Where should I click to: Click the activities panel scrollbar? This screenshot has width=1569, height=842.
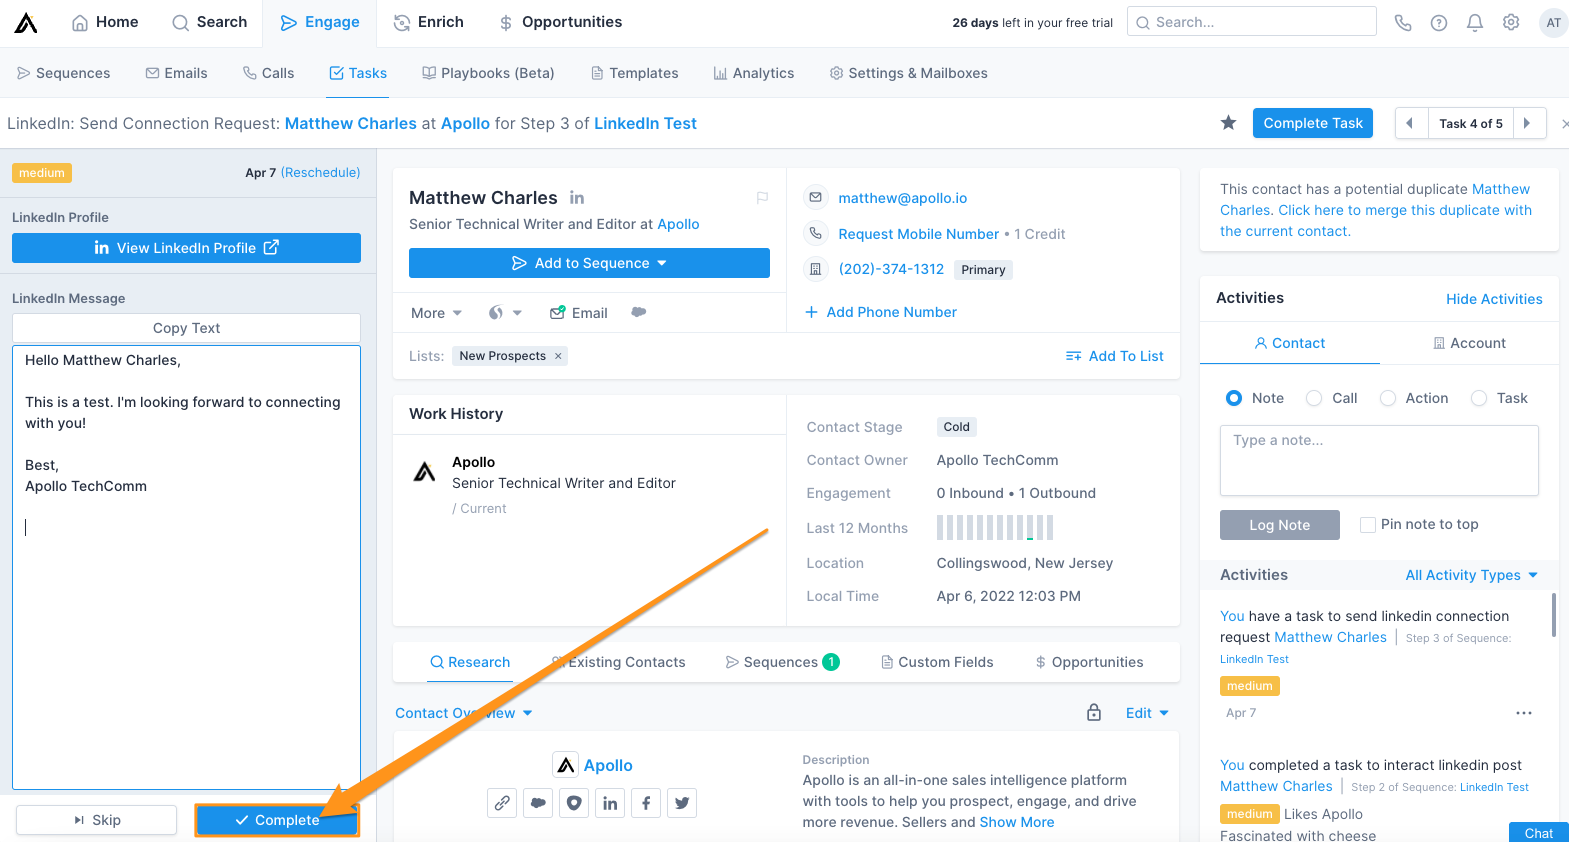pos(1554,615)
